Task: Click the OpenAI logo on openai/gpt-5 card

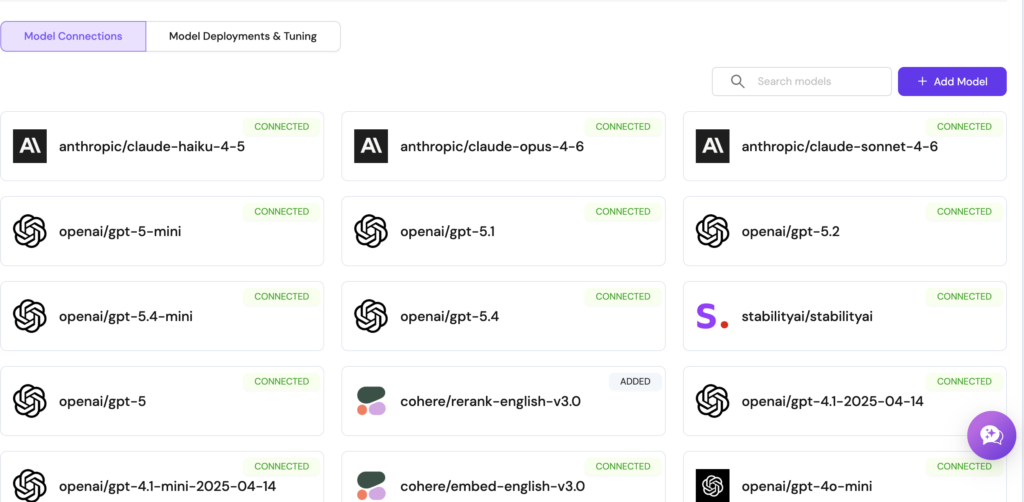Action: click(x=30, y=401)
